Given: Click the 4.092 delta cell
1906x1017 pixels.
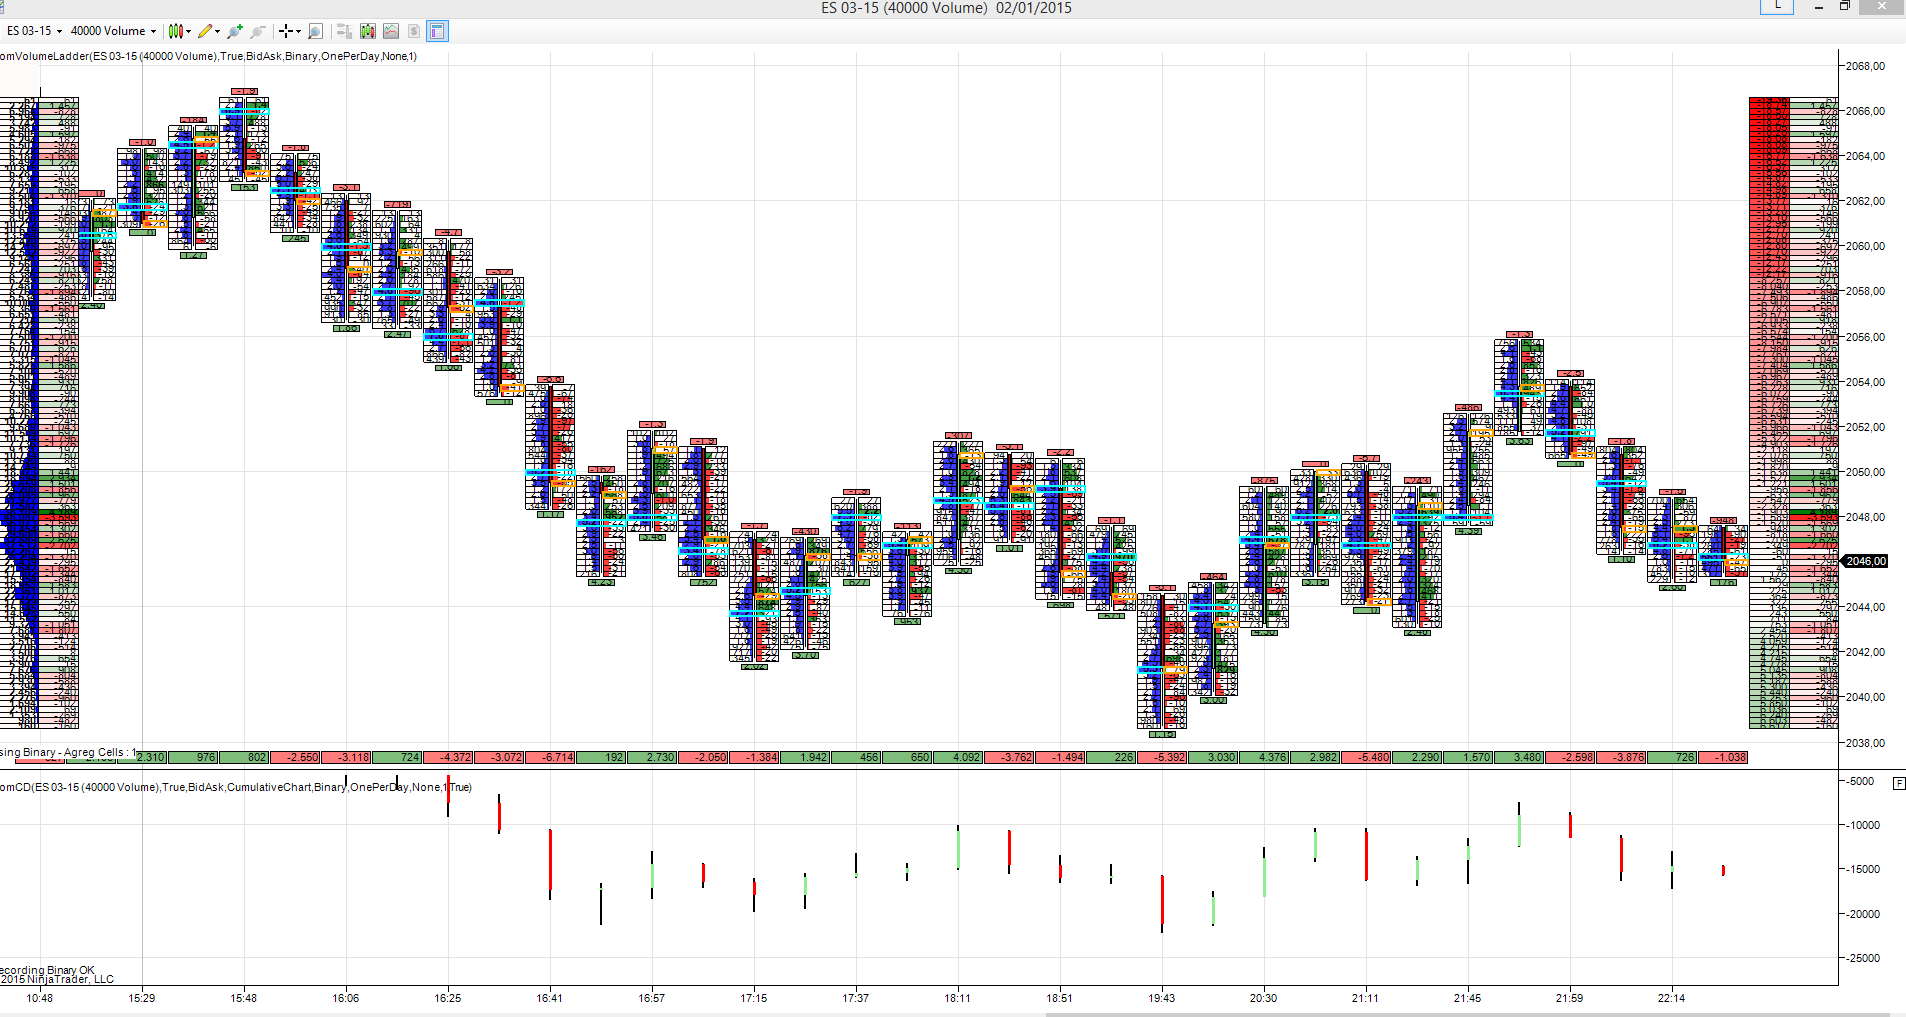Looking at the screenshot, I should (958, 757).
